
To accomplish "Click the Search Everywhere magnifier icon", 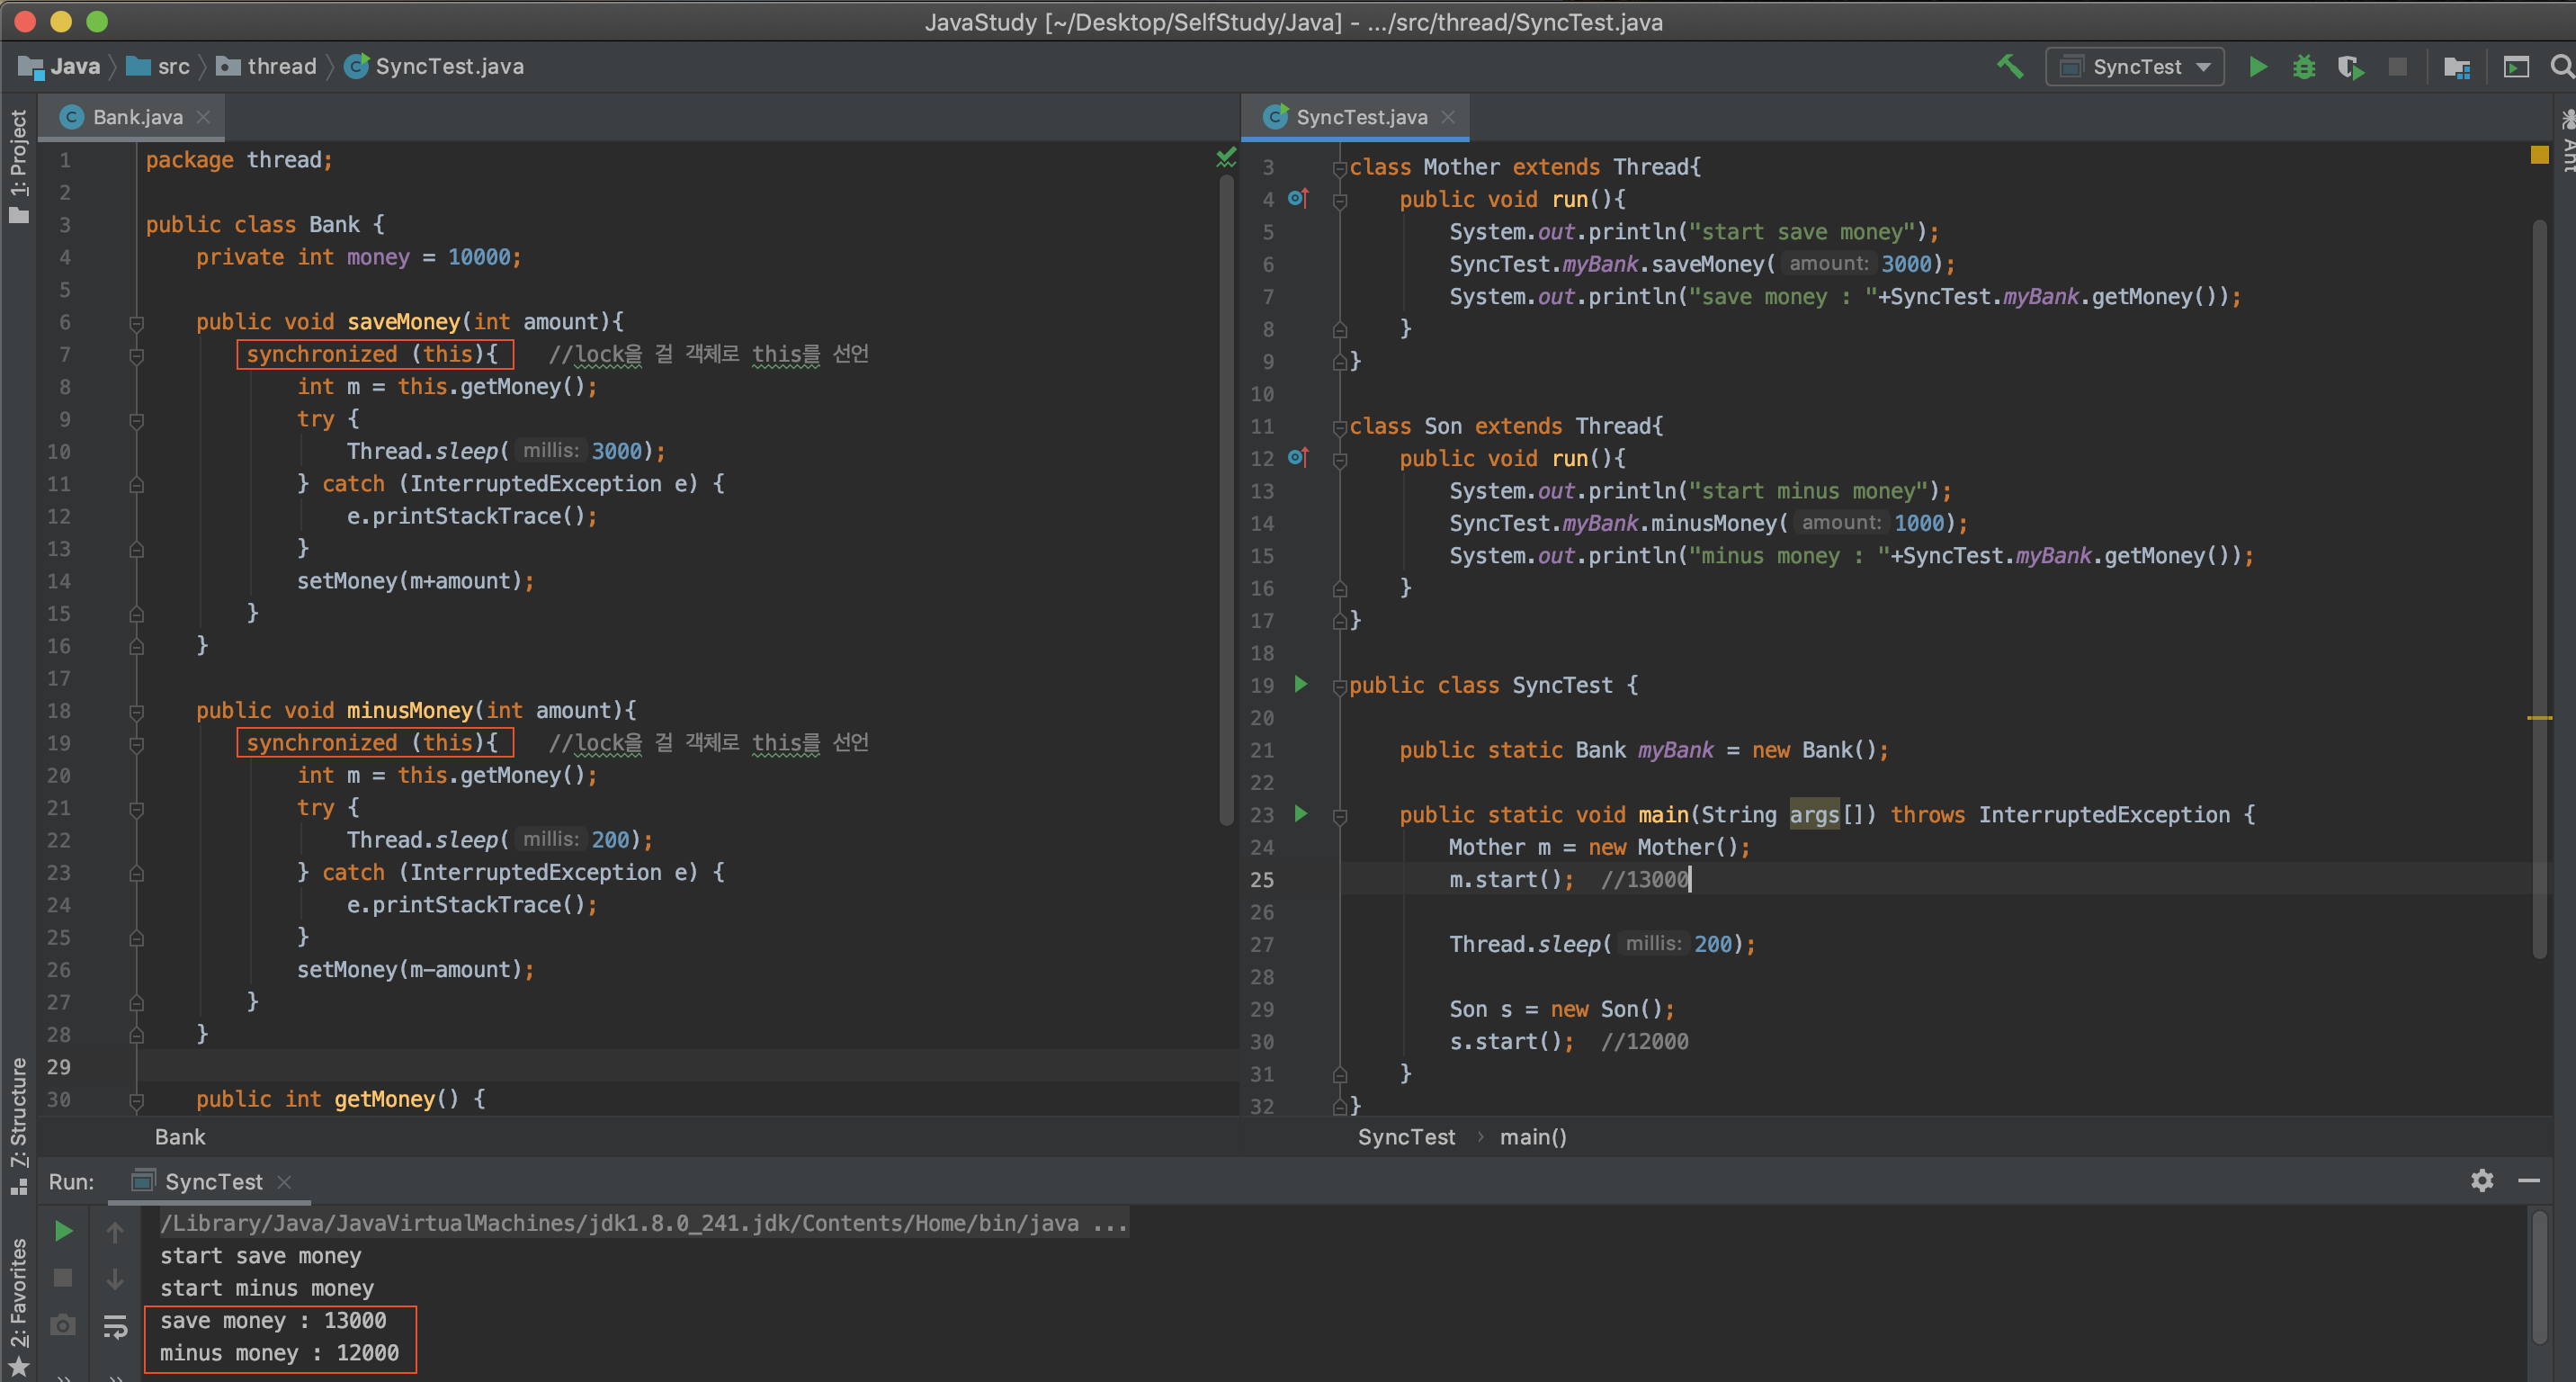I will click(2560, 67).
